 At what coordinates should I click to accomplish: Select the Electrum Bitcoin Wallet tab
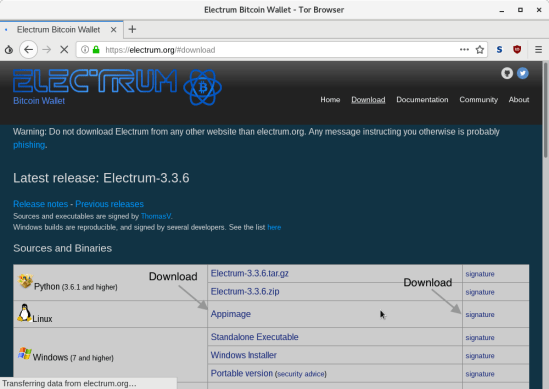[x=62, y=30]
